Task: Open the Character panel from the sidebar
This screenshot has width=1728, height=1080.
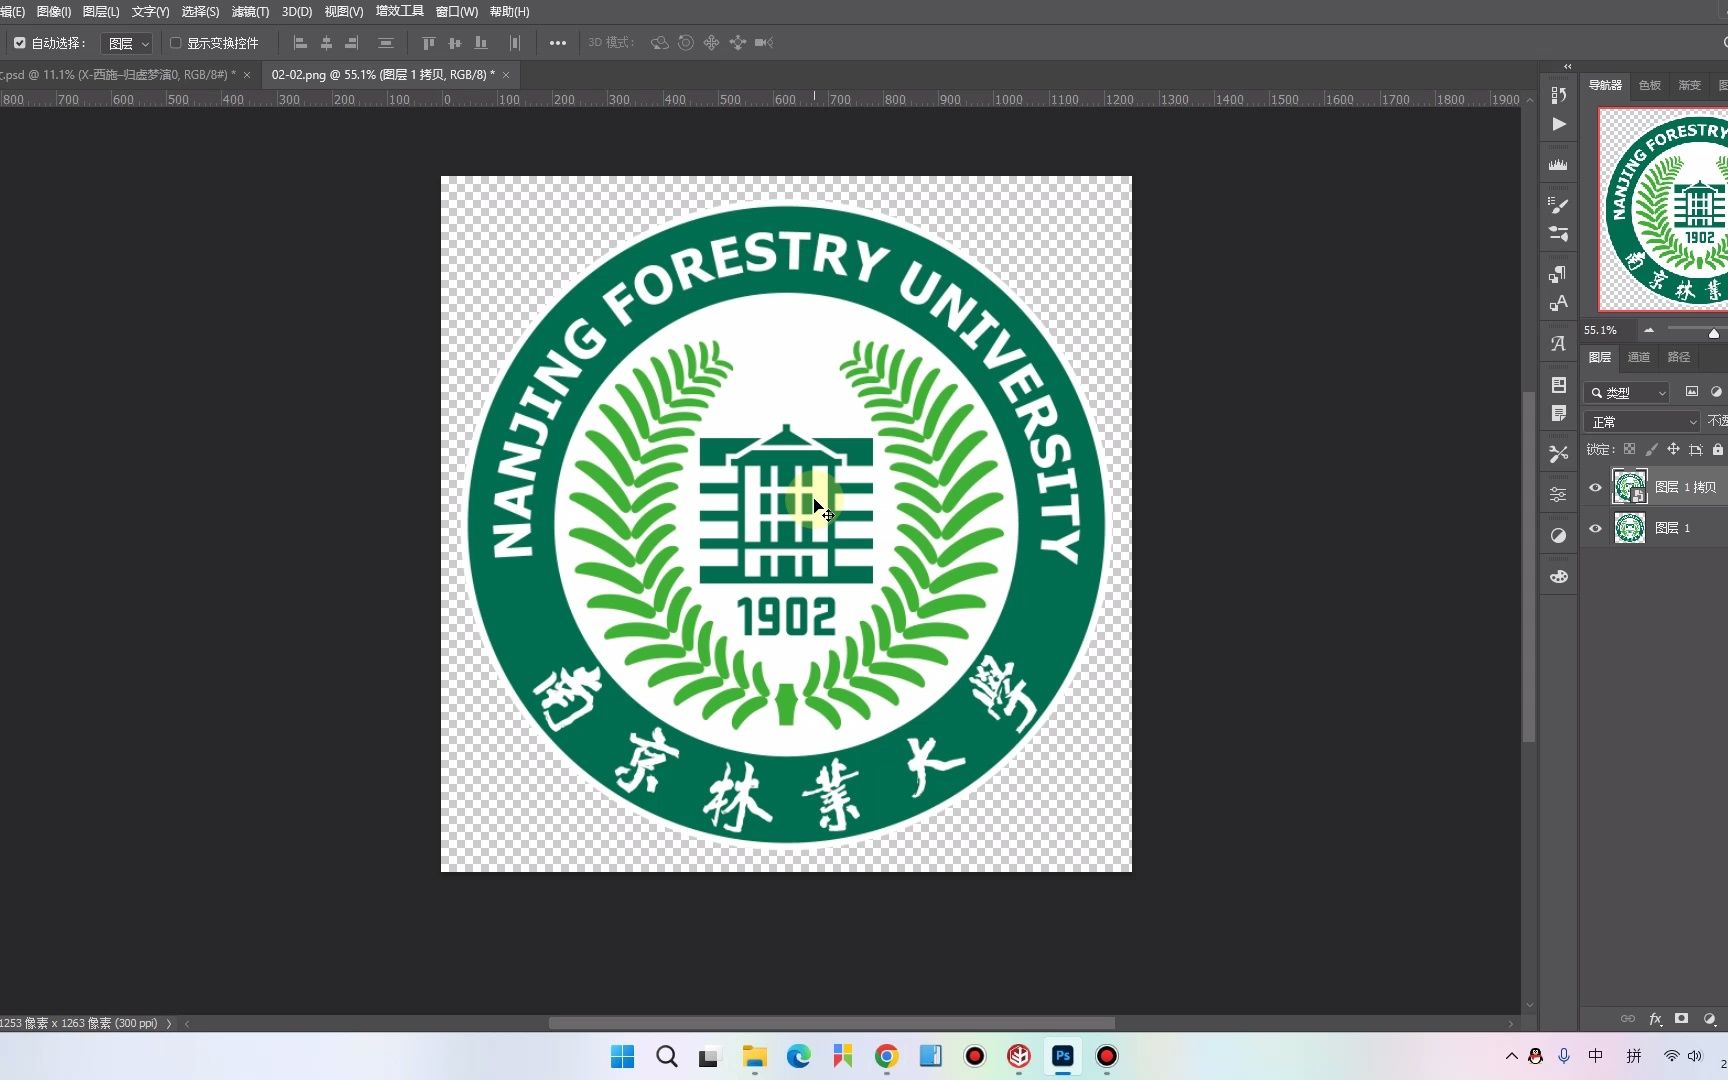Action: click(1557, 343)
